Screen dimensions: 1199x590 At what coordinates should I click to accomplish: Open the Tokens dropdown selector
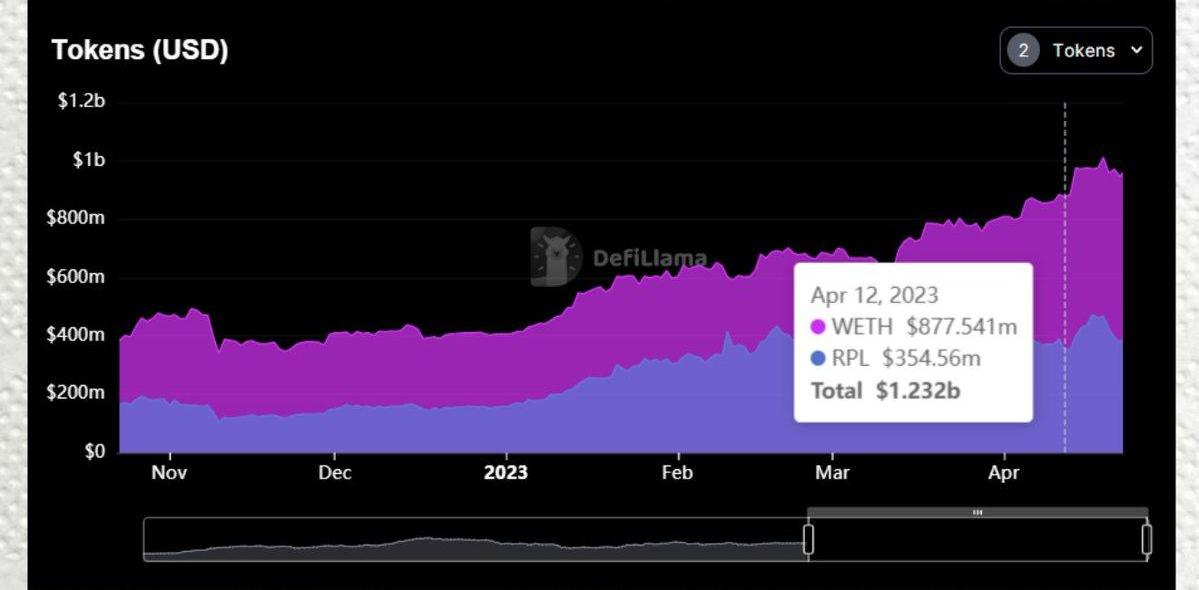tap(1076, 50)
